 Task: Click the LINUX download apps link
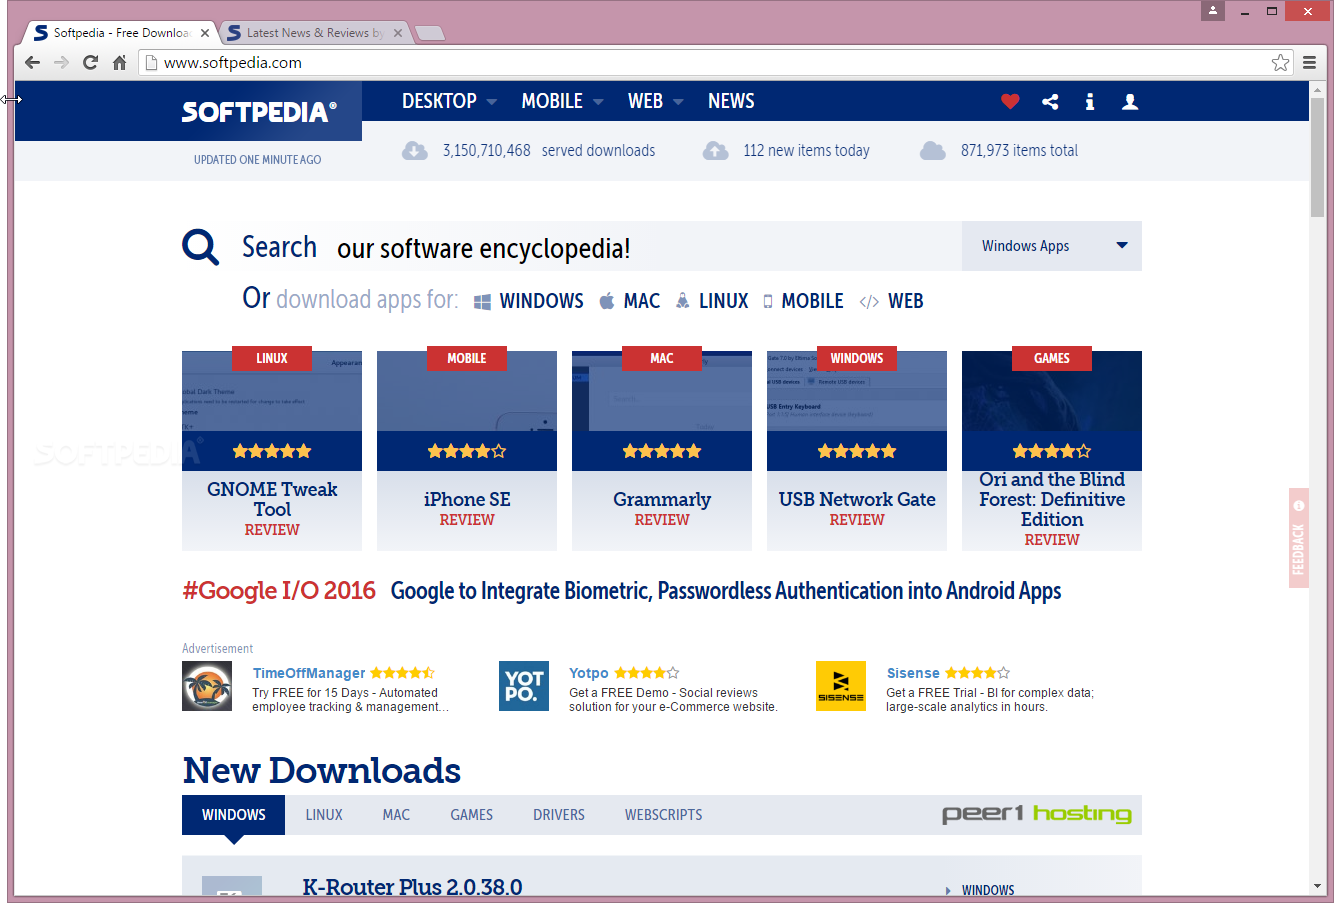point(724,301)
